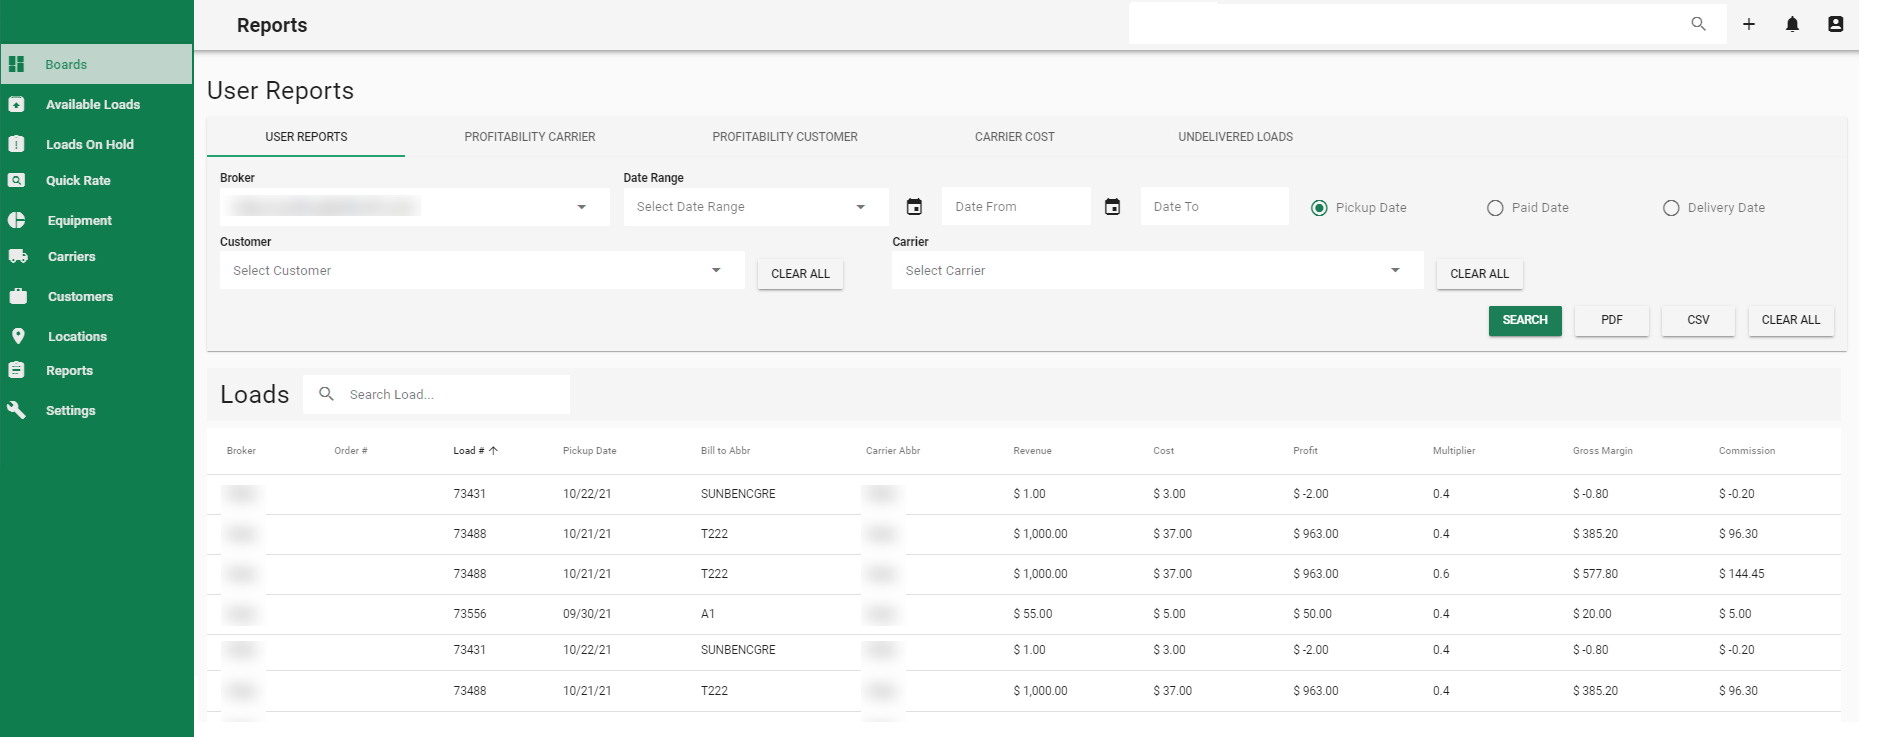Open the user account icon

click(x=1835, y=24)
